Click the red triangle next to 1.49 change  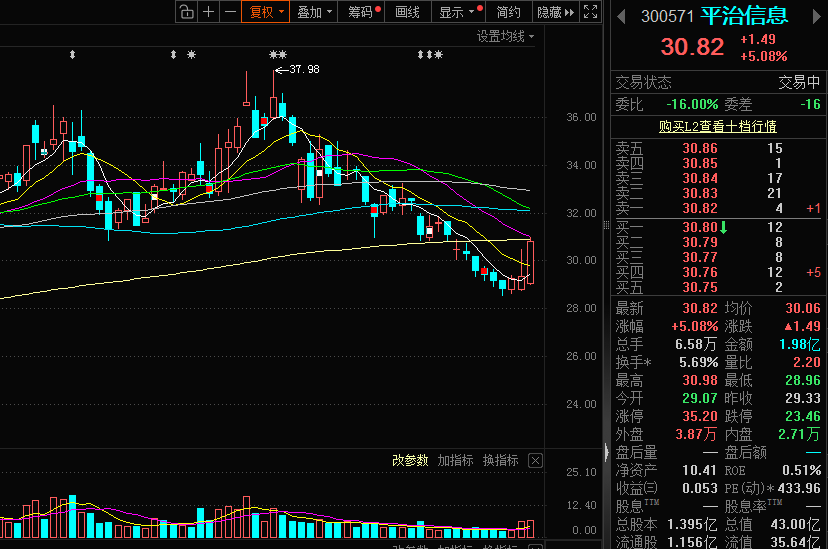[788, 326]
